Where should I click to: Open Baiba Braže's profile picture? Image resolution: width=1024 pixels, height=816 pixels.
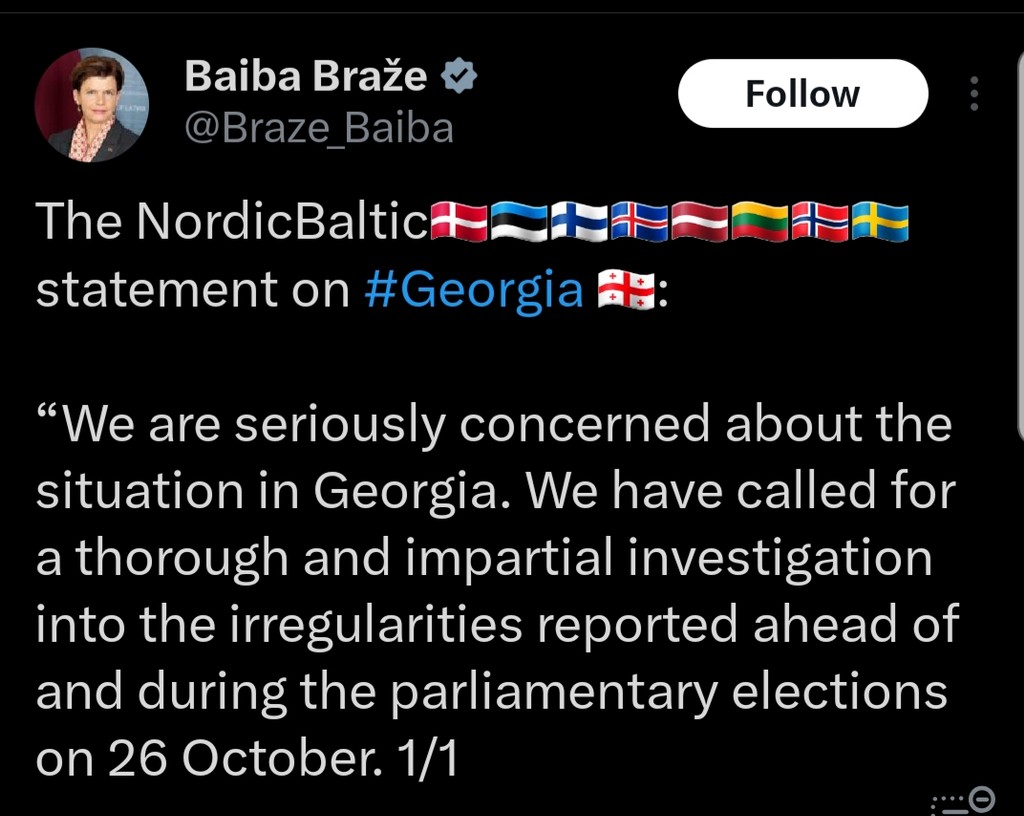click(92, 105)
